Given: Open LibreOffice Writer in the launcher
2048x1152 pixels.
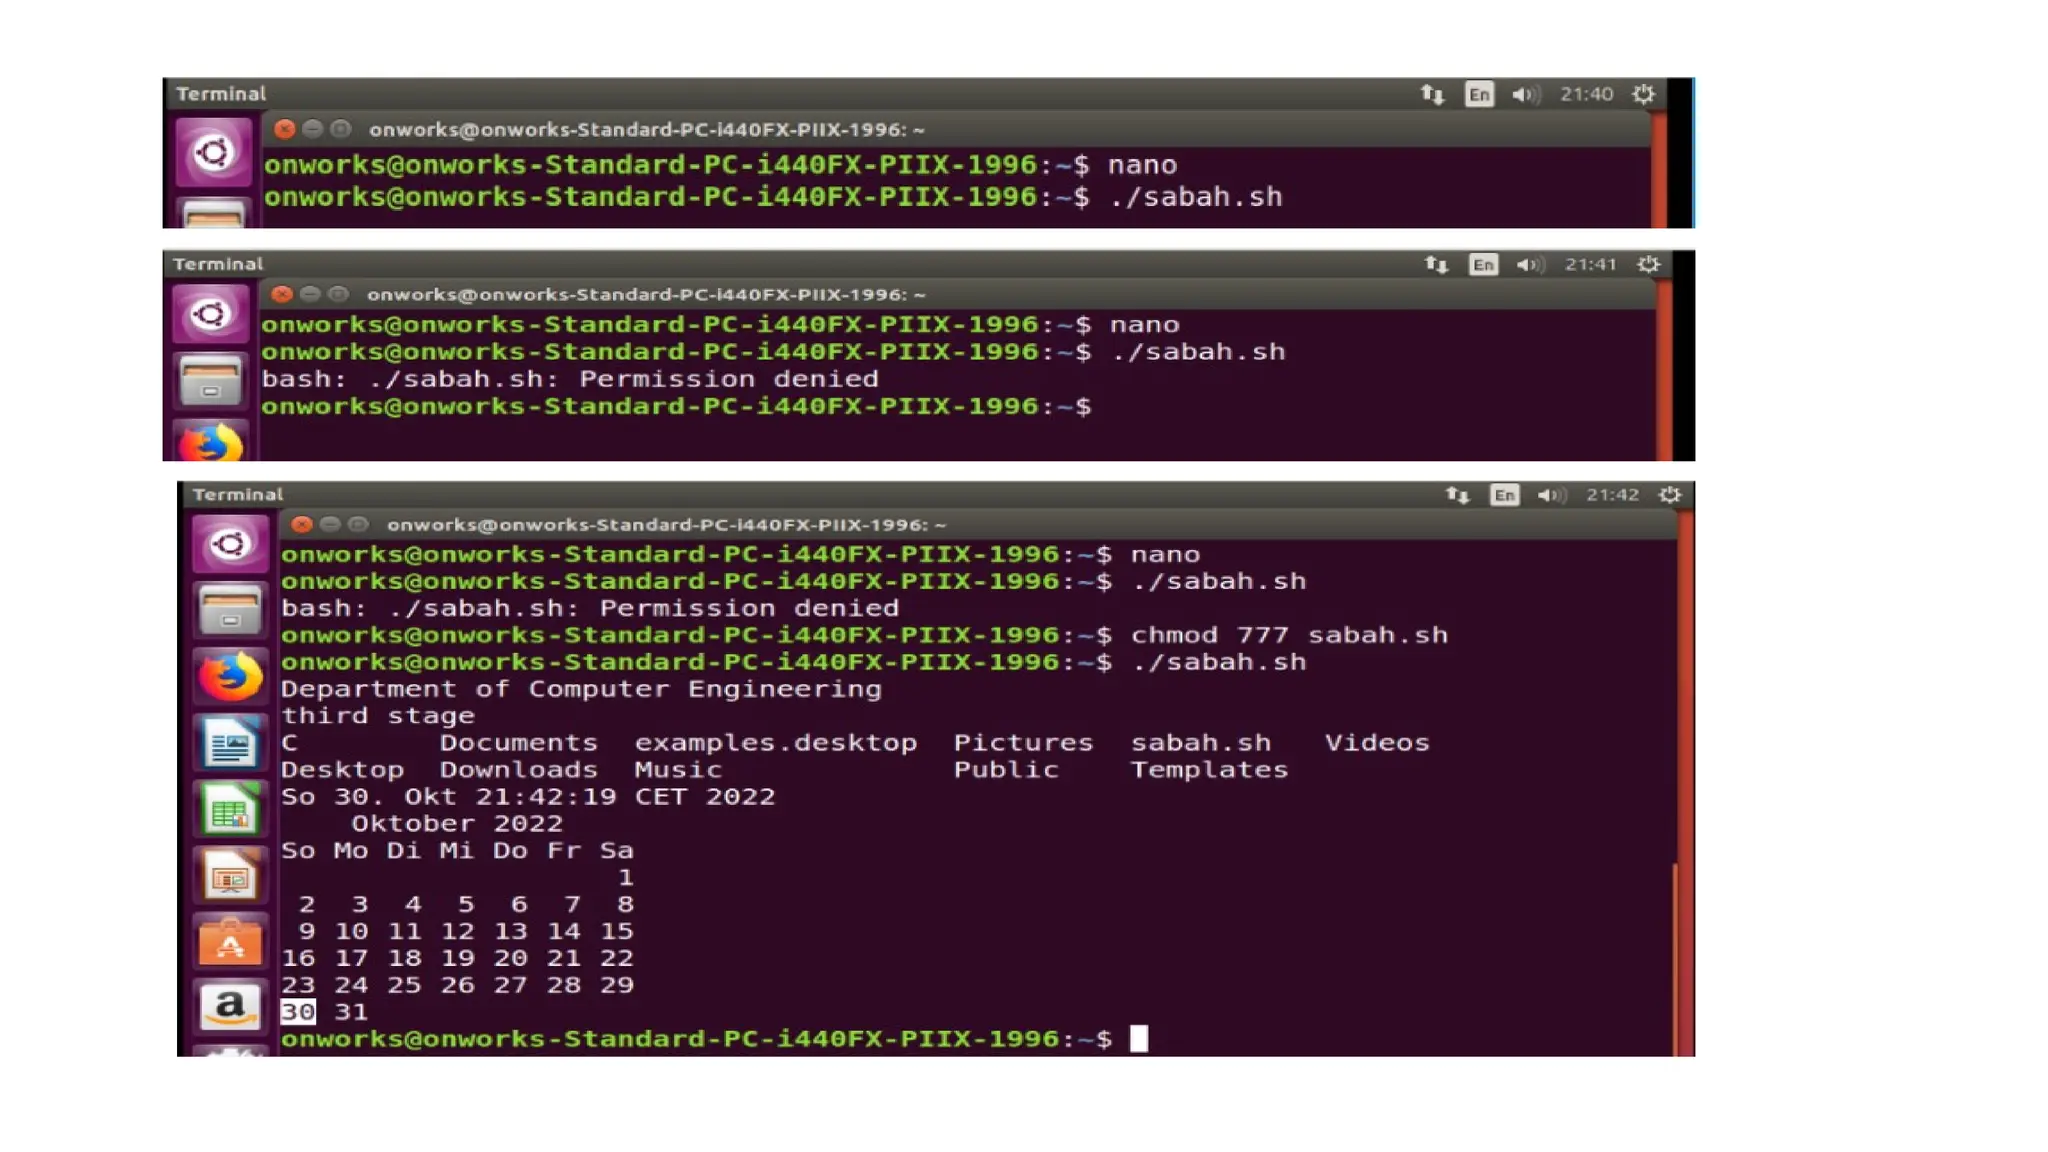Looking at the screenshot, I should [230, 744].
